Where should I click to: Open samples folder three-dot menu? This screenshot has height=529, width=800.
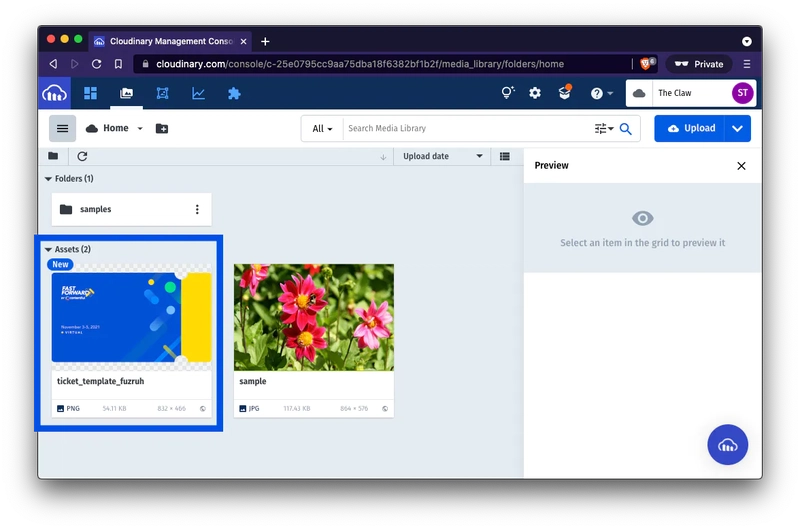(x=197, y=209)
